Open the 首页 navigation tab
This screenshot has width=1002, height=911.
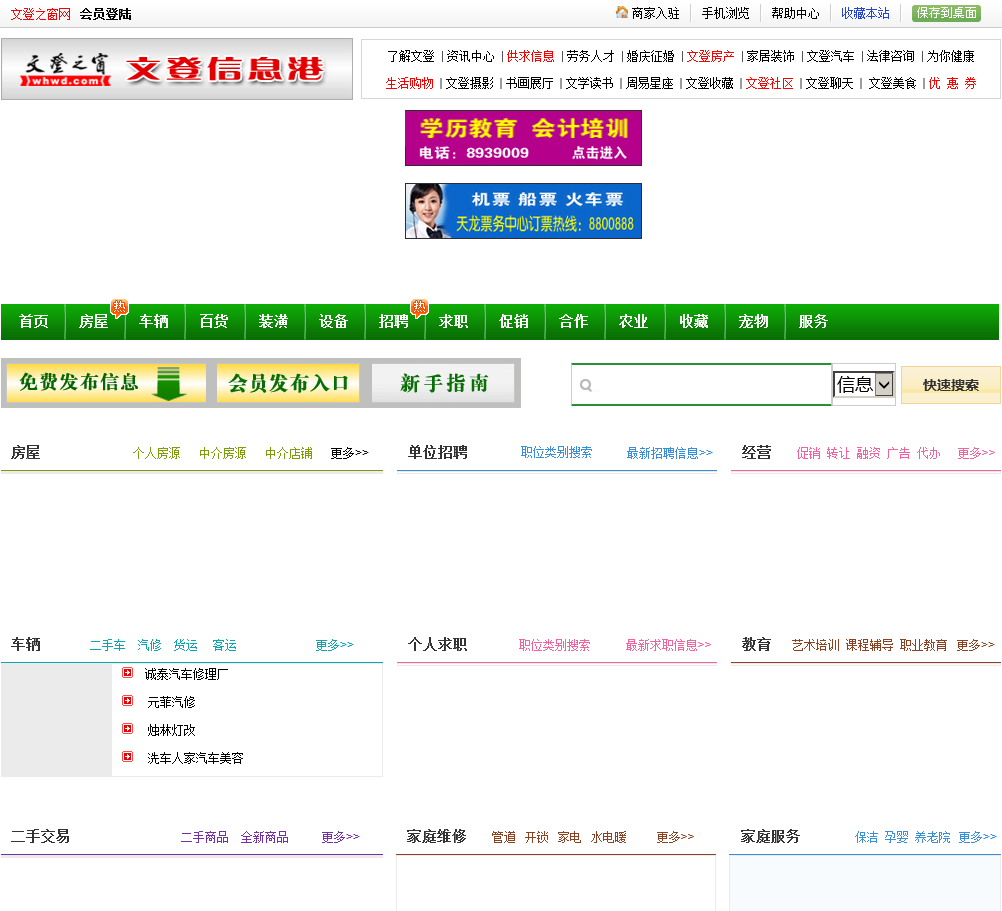point(33,321)
